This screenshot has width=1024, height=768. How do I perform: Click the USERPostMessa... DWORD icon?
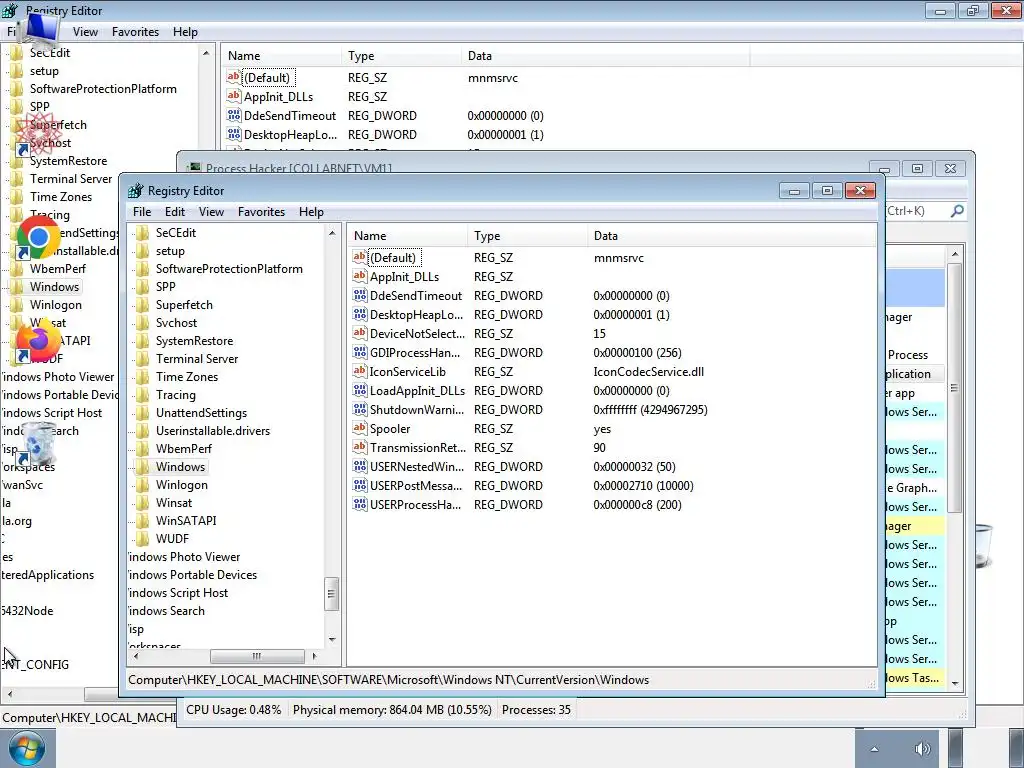359,485
